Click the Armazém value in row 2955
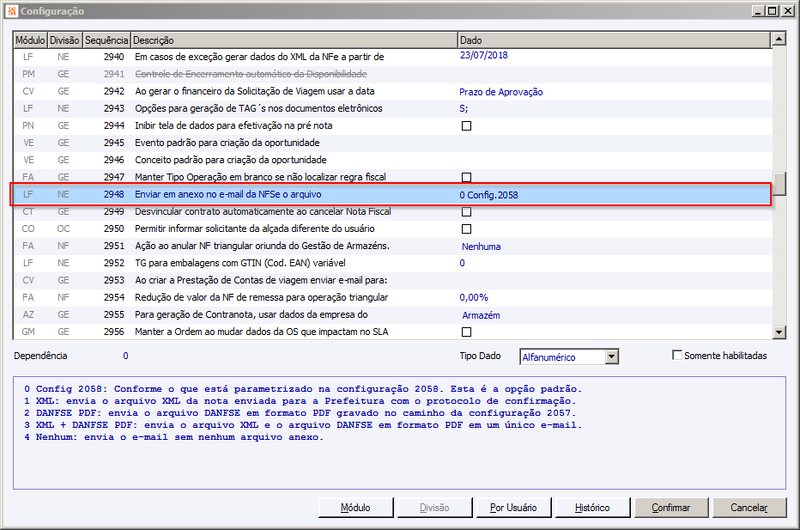The width and height of the screenshot is (800, 530). (481, 316)
